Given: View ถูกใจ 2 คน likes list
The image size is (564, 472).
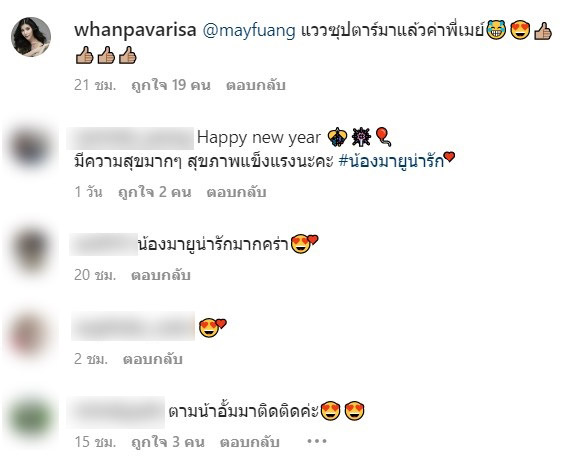Looking at the screenshot, I should point(155,192).
